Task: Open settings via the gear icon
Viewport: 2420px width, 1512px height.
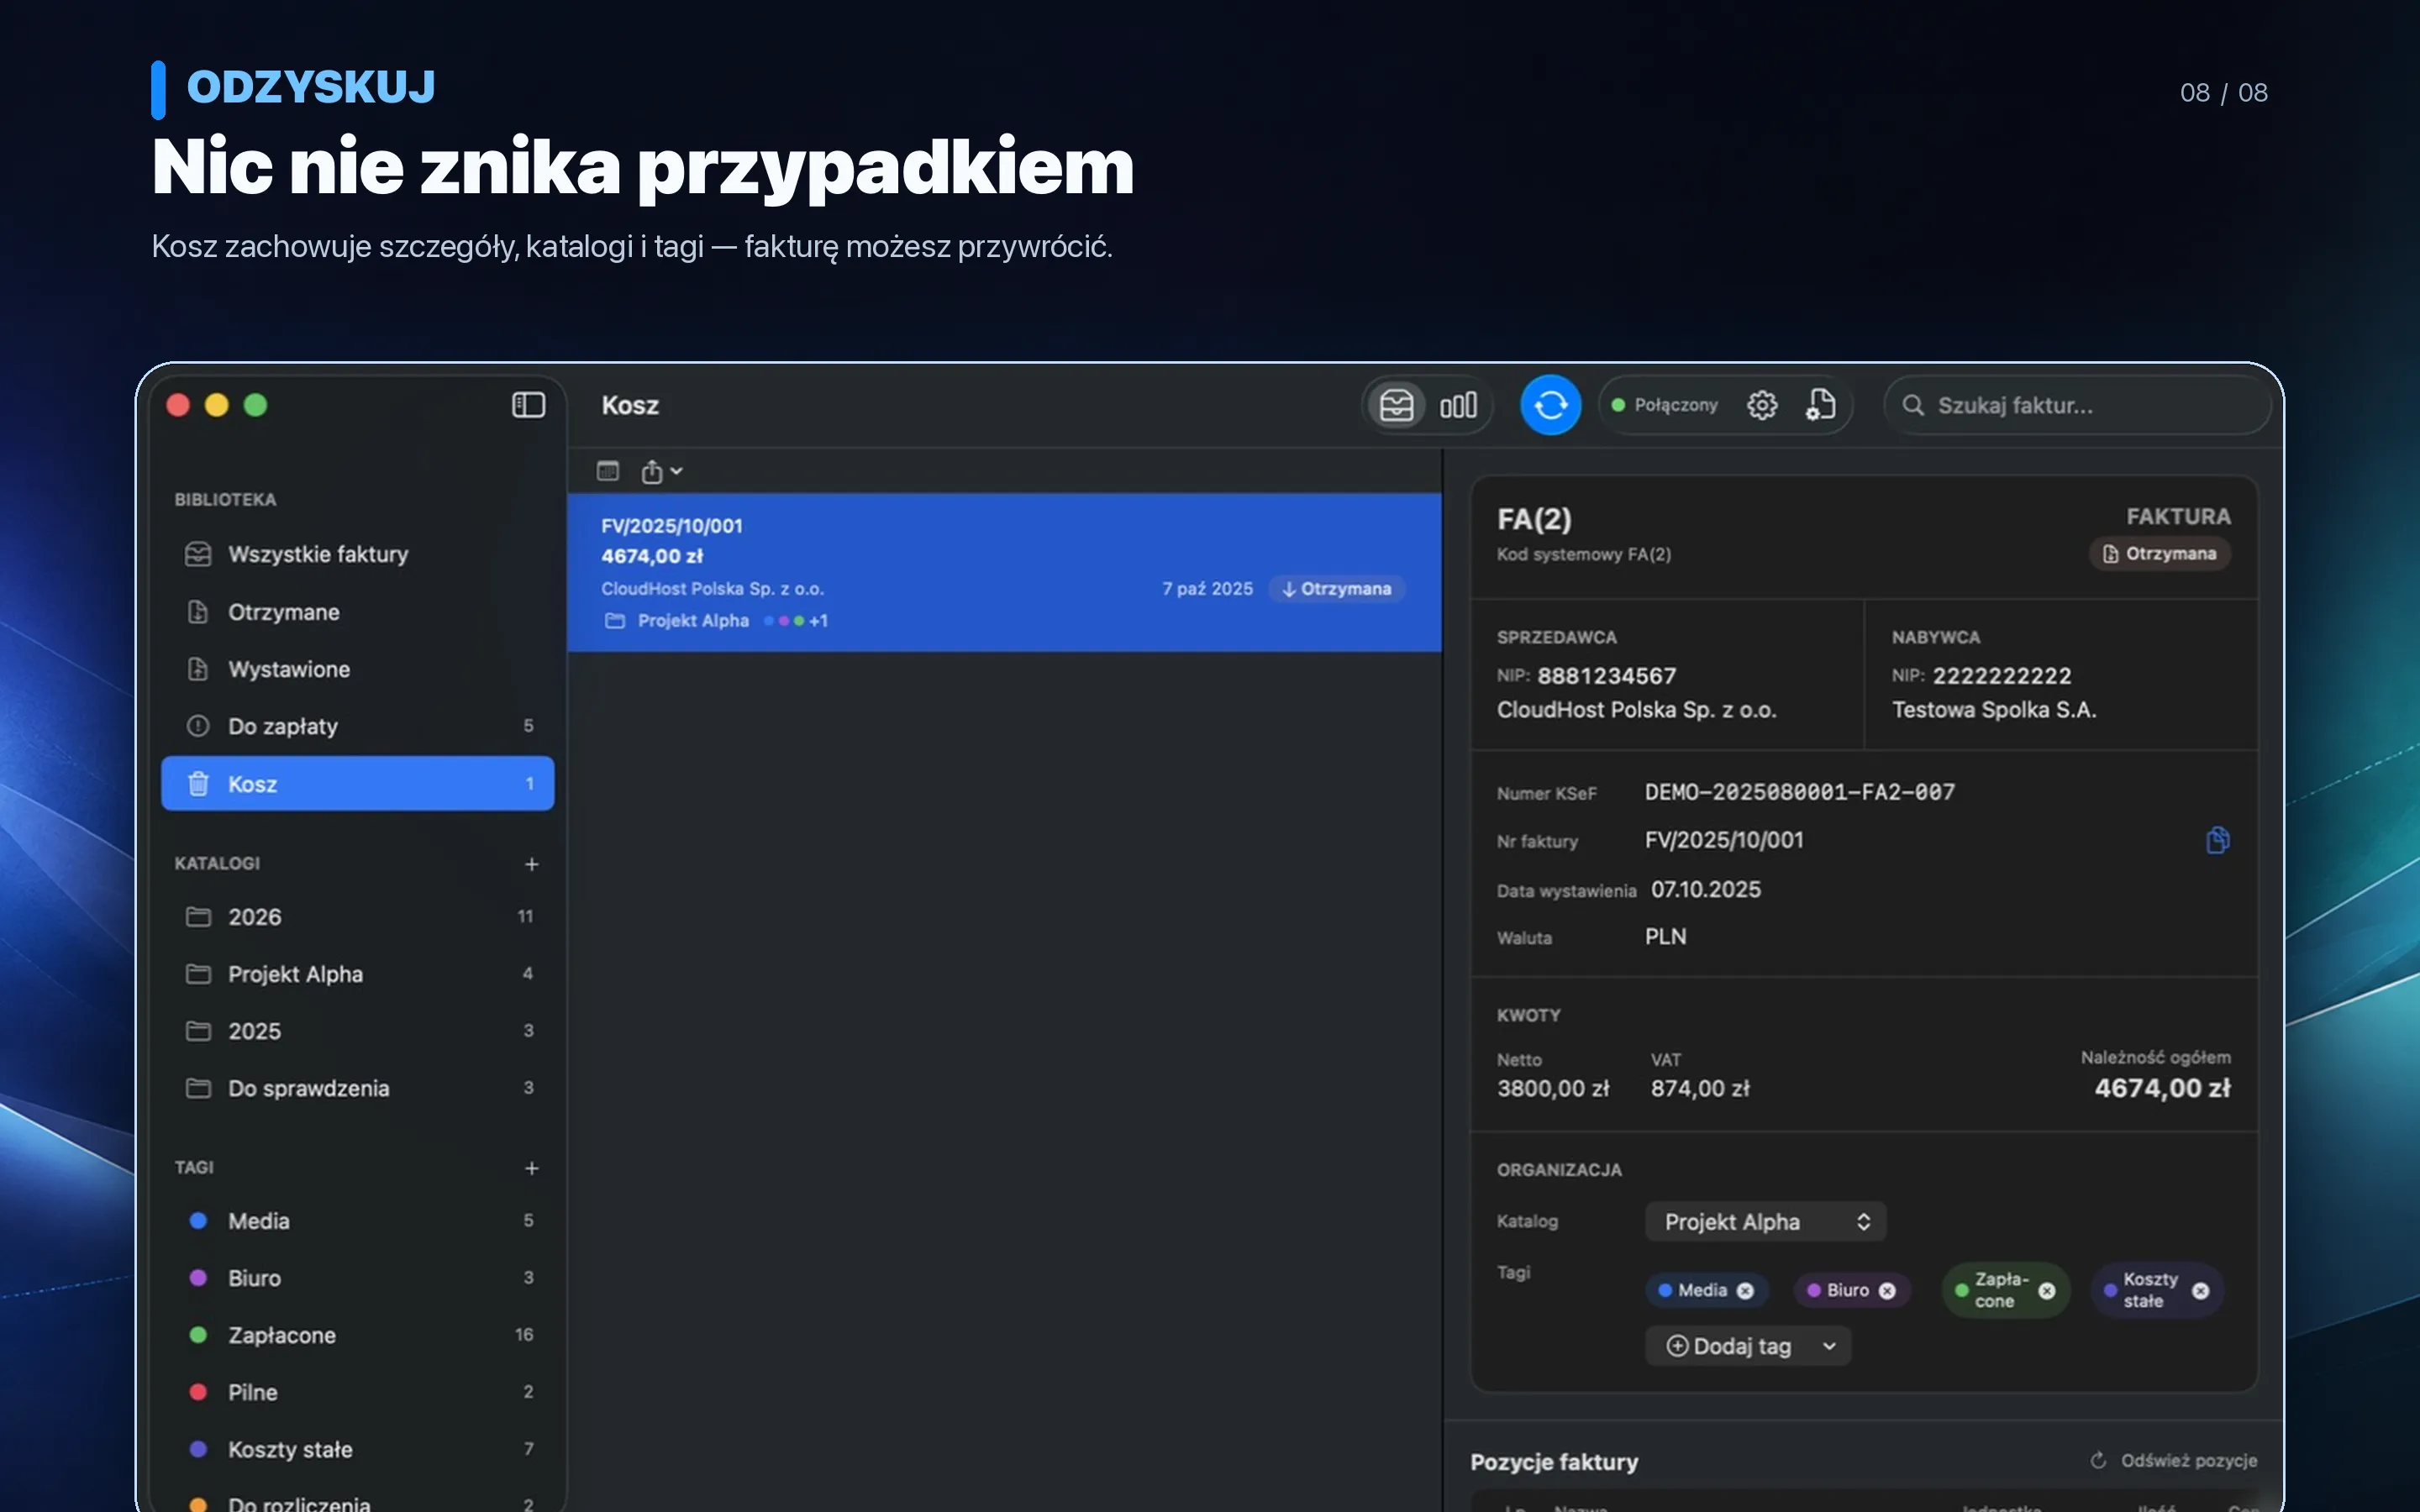Action: (x=1762, y=405)
